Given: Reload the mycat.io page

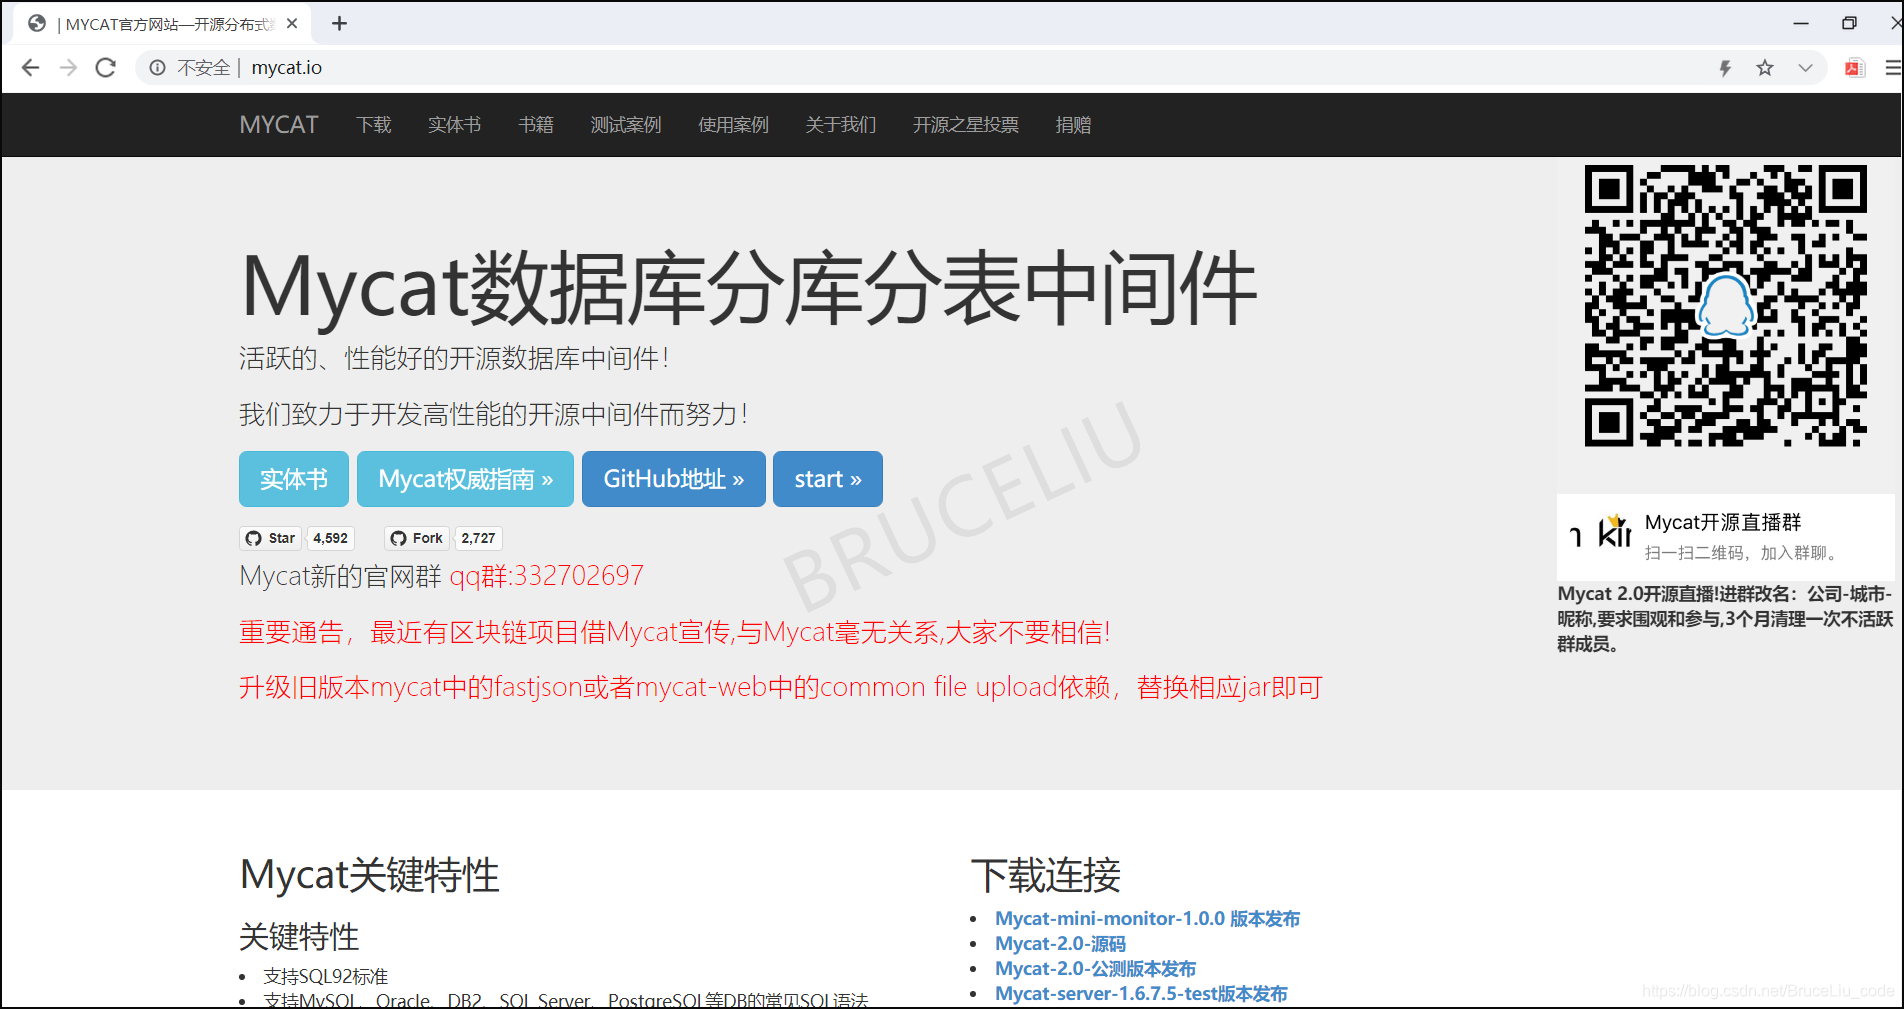Looking at the screenshot, I should click(105, 67).
